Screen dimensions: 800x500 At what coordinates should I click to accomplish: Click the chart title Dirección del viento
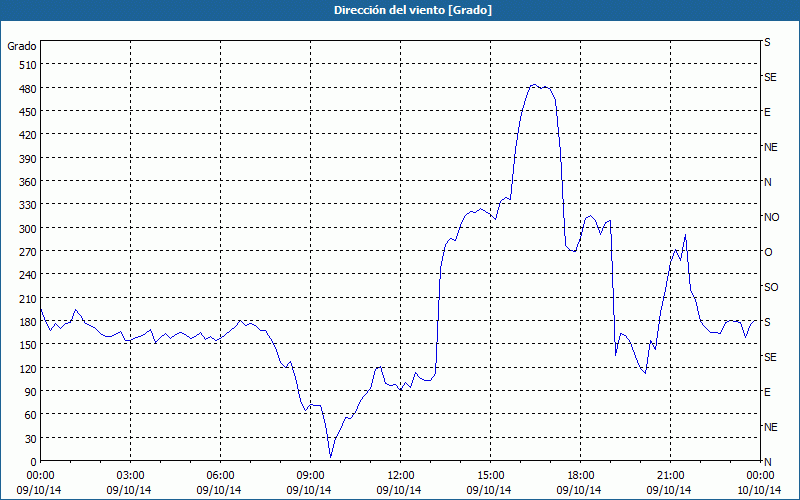tap(399, 10)
